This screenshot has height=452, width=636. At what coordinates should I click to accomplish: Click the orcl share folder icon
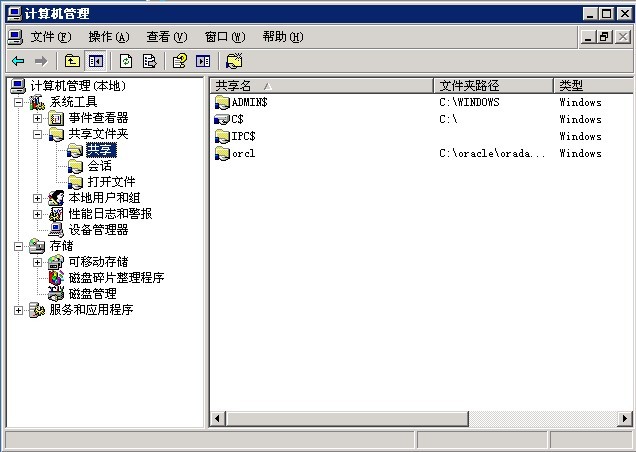(222, 154)
